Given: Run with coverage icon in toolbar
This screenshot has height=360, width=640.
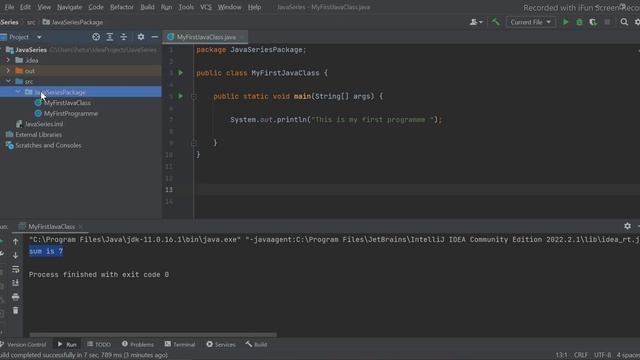Looking at the screenshot, I should [593, 22].
